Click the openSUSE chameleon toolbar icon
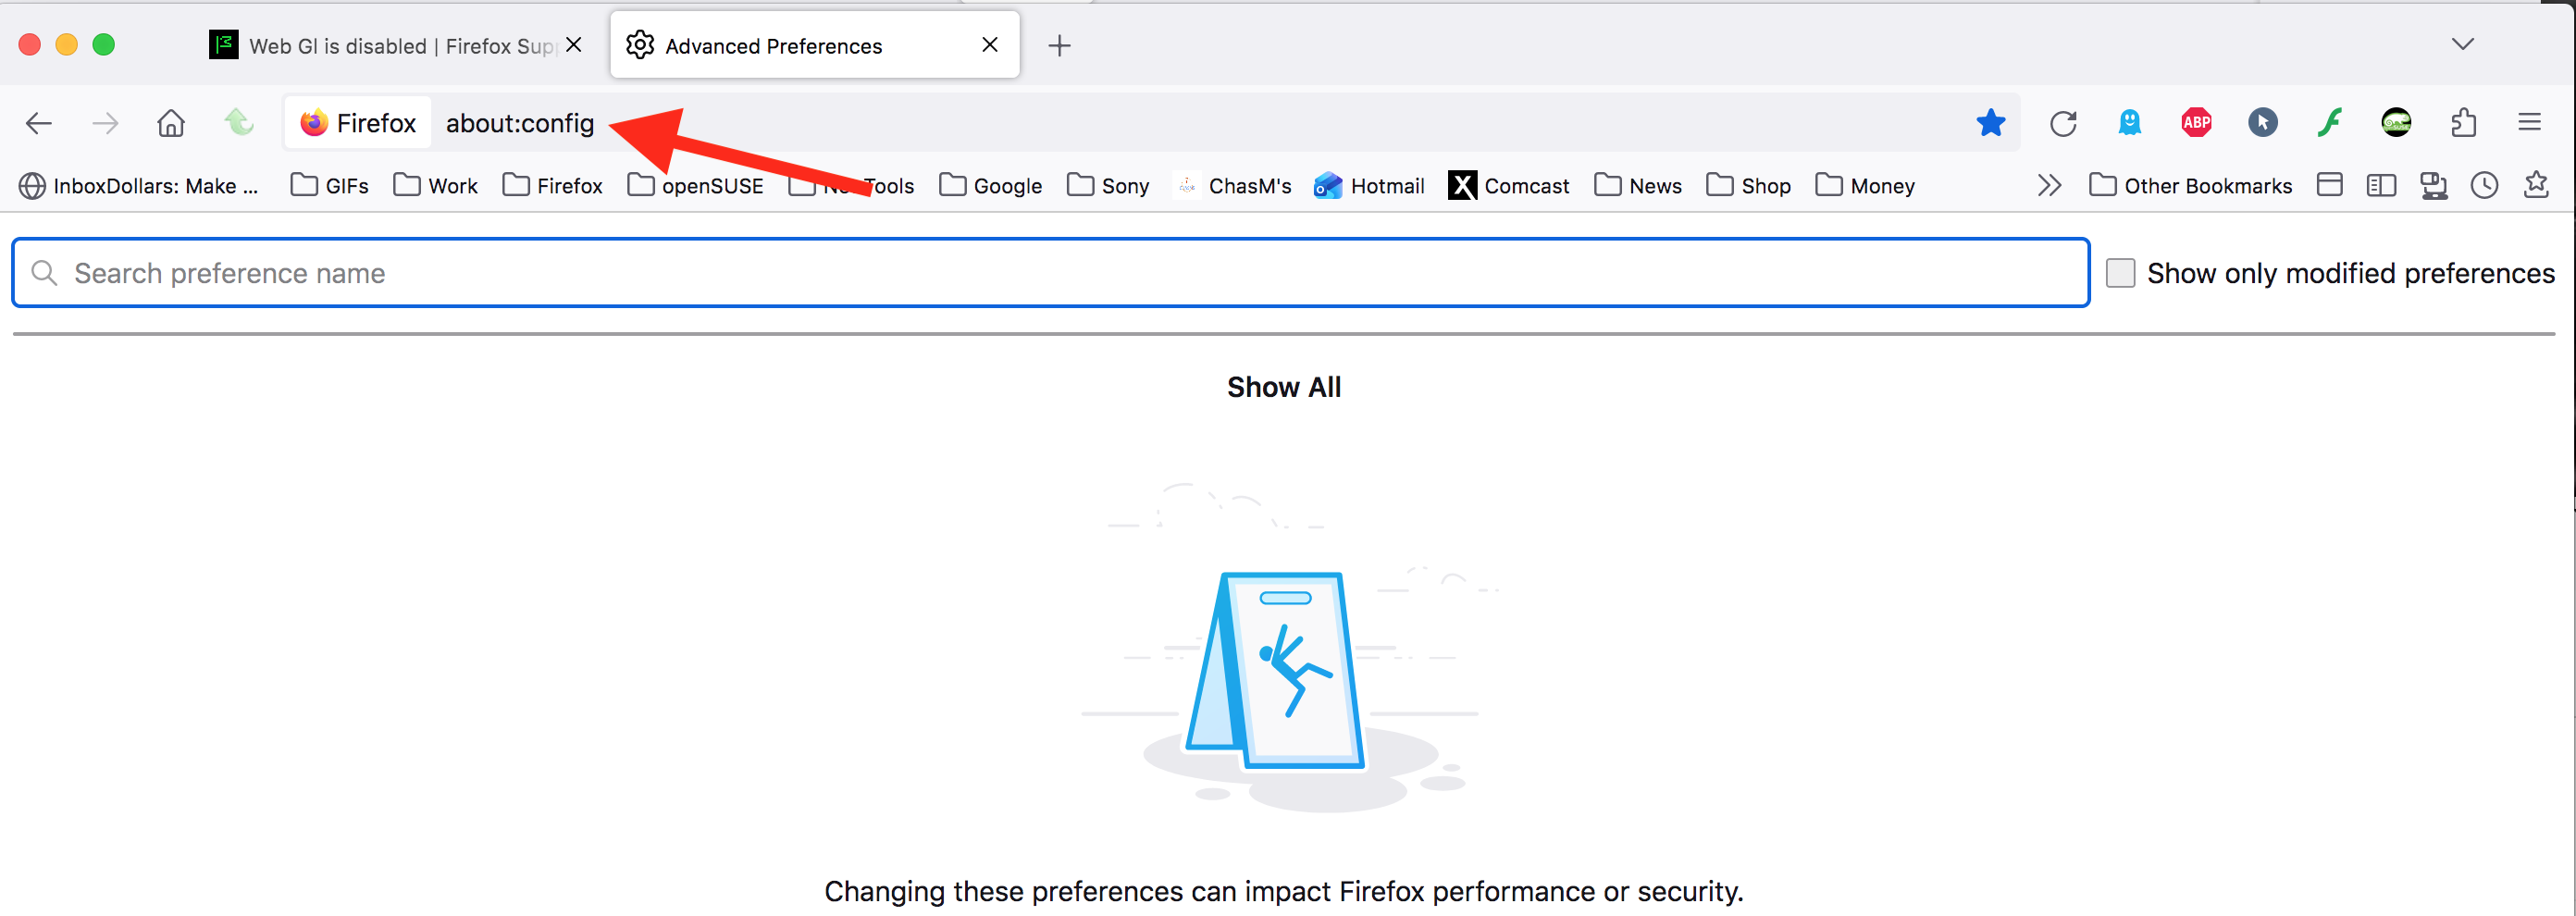The height and width of the screenshot is (916, 2576). [x=2396, y=123]
